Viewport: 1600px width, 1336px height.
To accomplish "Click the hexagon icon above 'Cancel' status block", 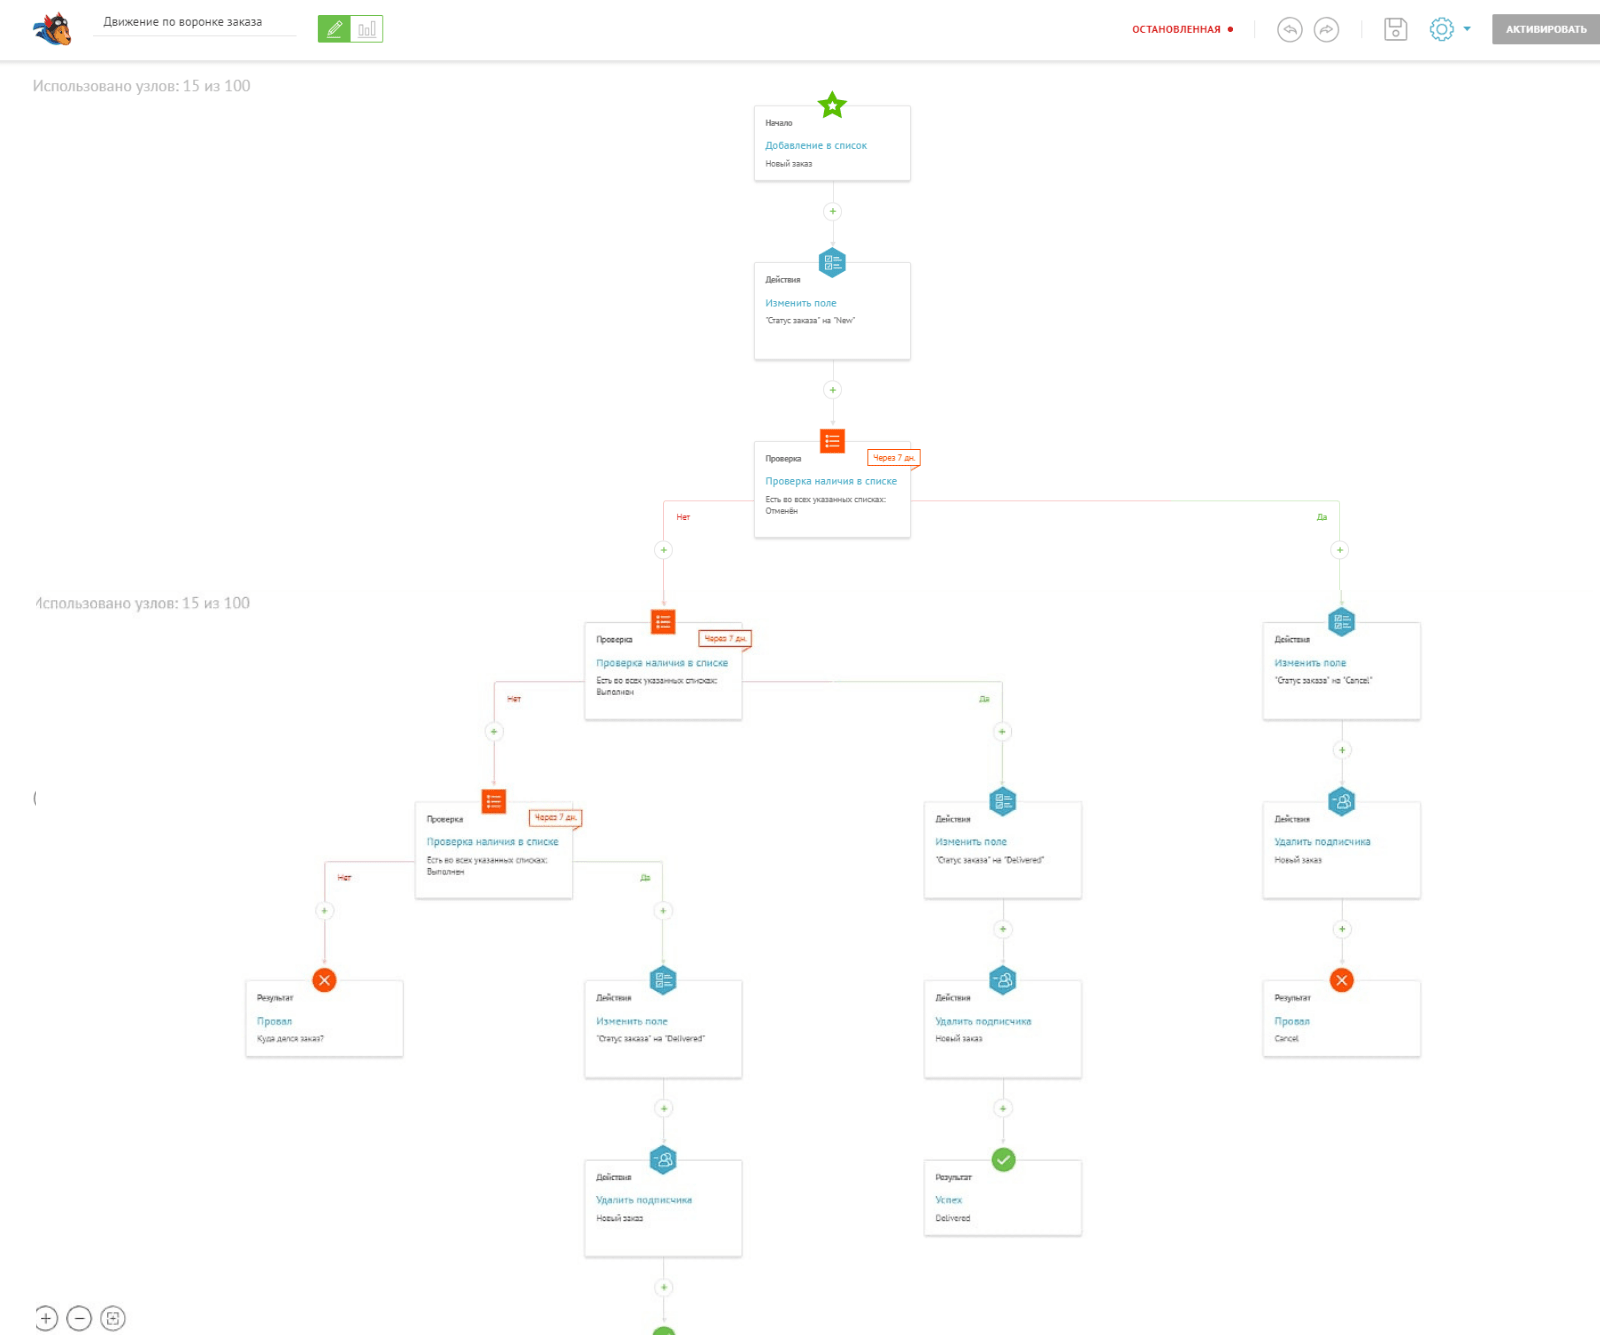I will (1341, 622).
